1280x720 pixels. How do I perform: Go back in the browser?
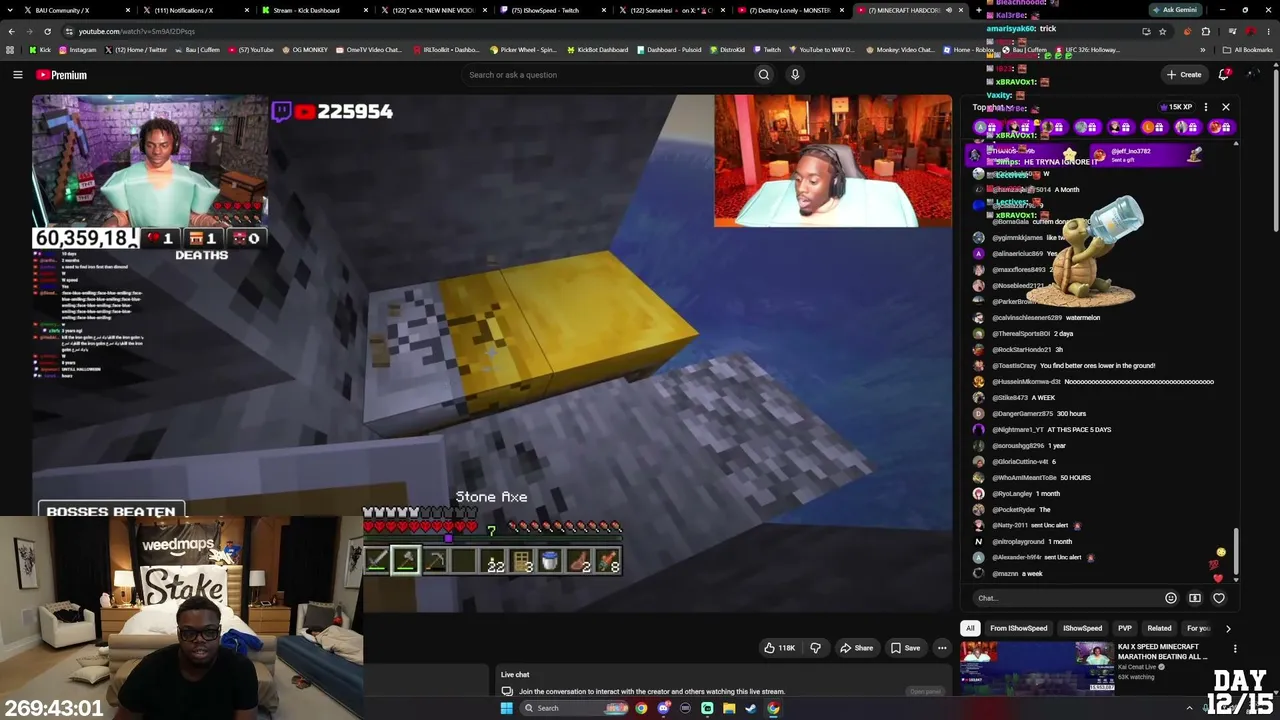click(x=11, y=31)
